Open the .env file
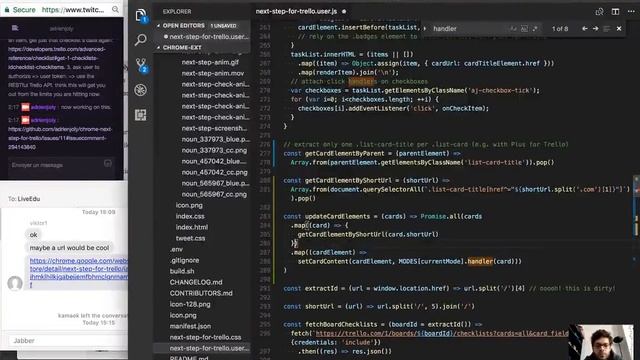Screen dimensions: 640x360 (x=176, y=249)
